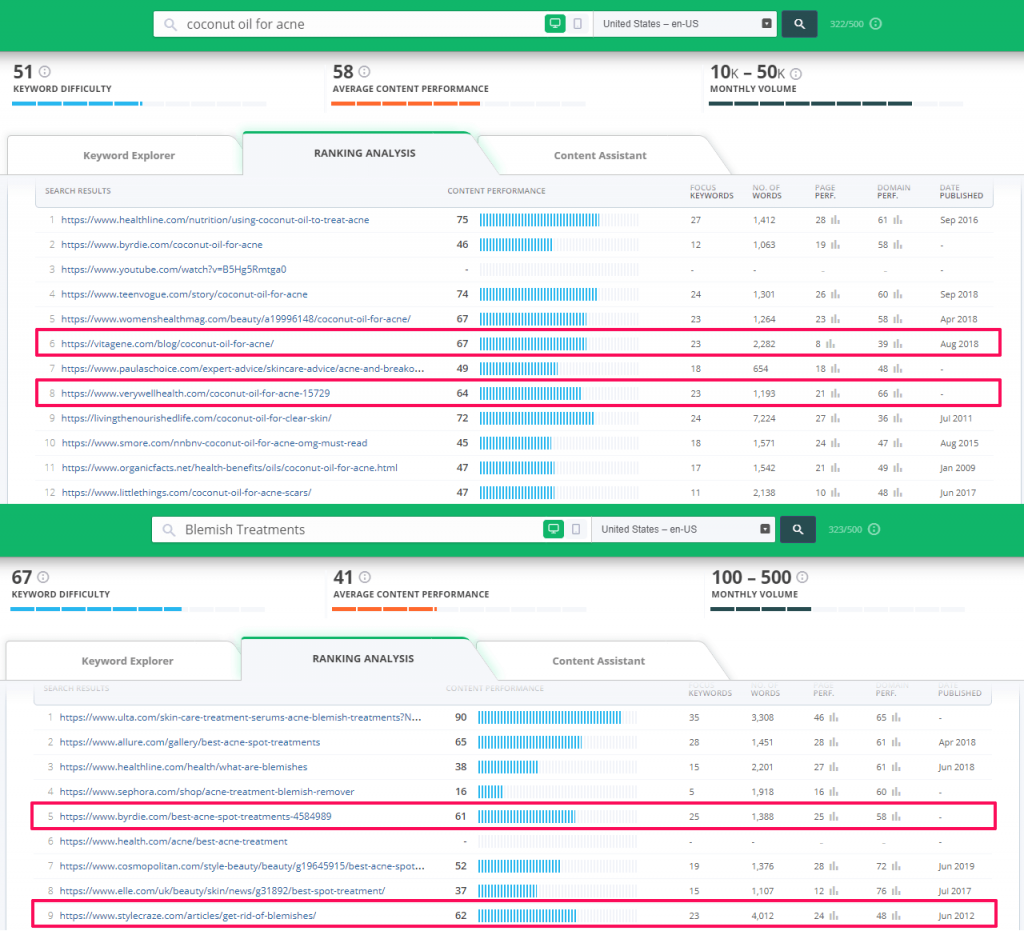Click info icon beside Average Content Performance 58
This screenshot has width=1024, height=931.
click(364, 72)
